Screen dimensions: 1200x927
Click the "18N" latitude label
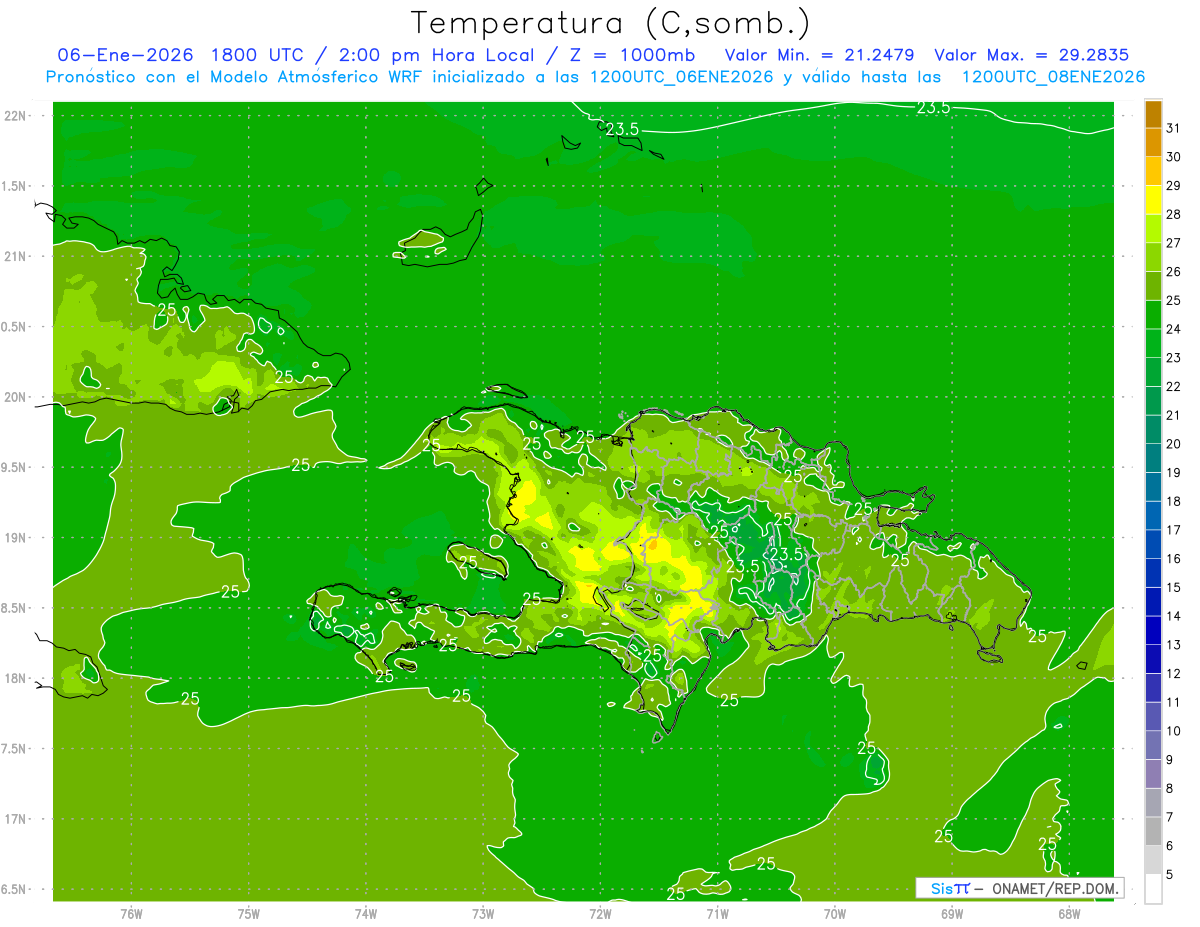point(15,678)
